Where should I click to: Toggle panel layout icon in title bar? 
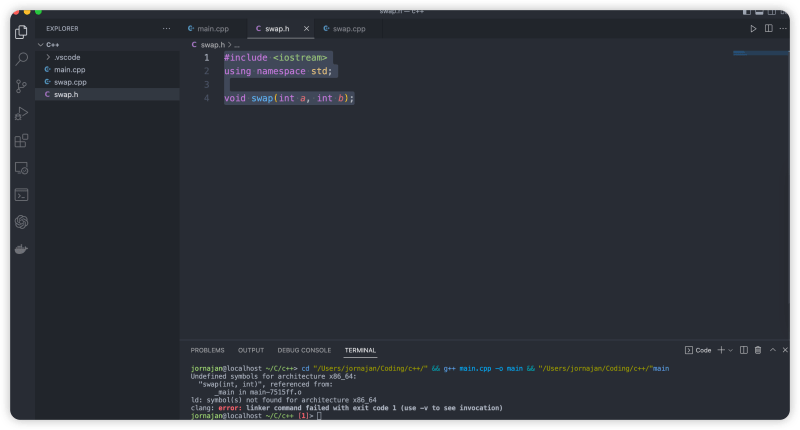coord(759,12)
